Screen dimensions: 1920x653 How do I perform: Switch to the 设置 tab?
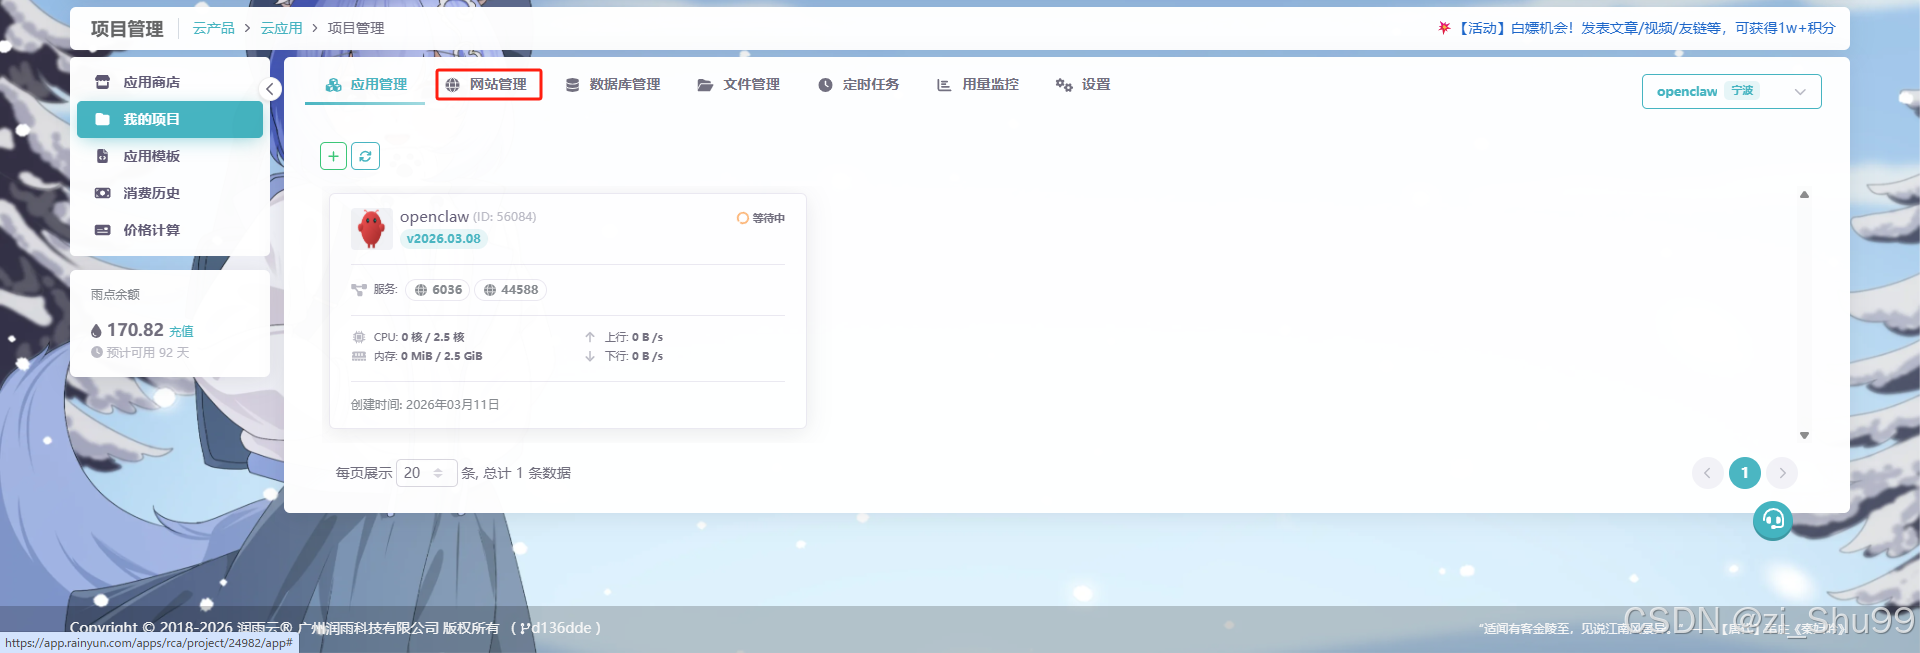(x=1083, y=85)
